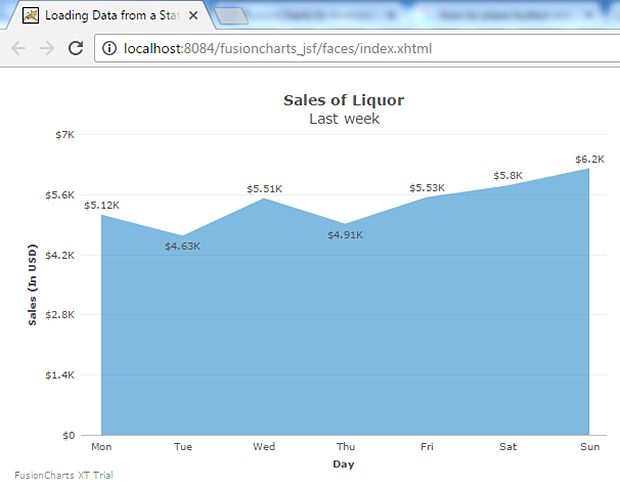
Task: Click the Friday $5.53K data label
Action: click(427, 188)
